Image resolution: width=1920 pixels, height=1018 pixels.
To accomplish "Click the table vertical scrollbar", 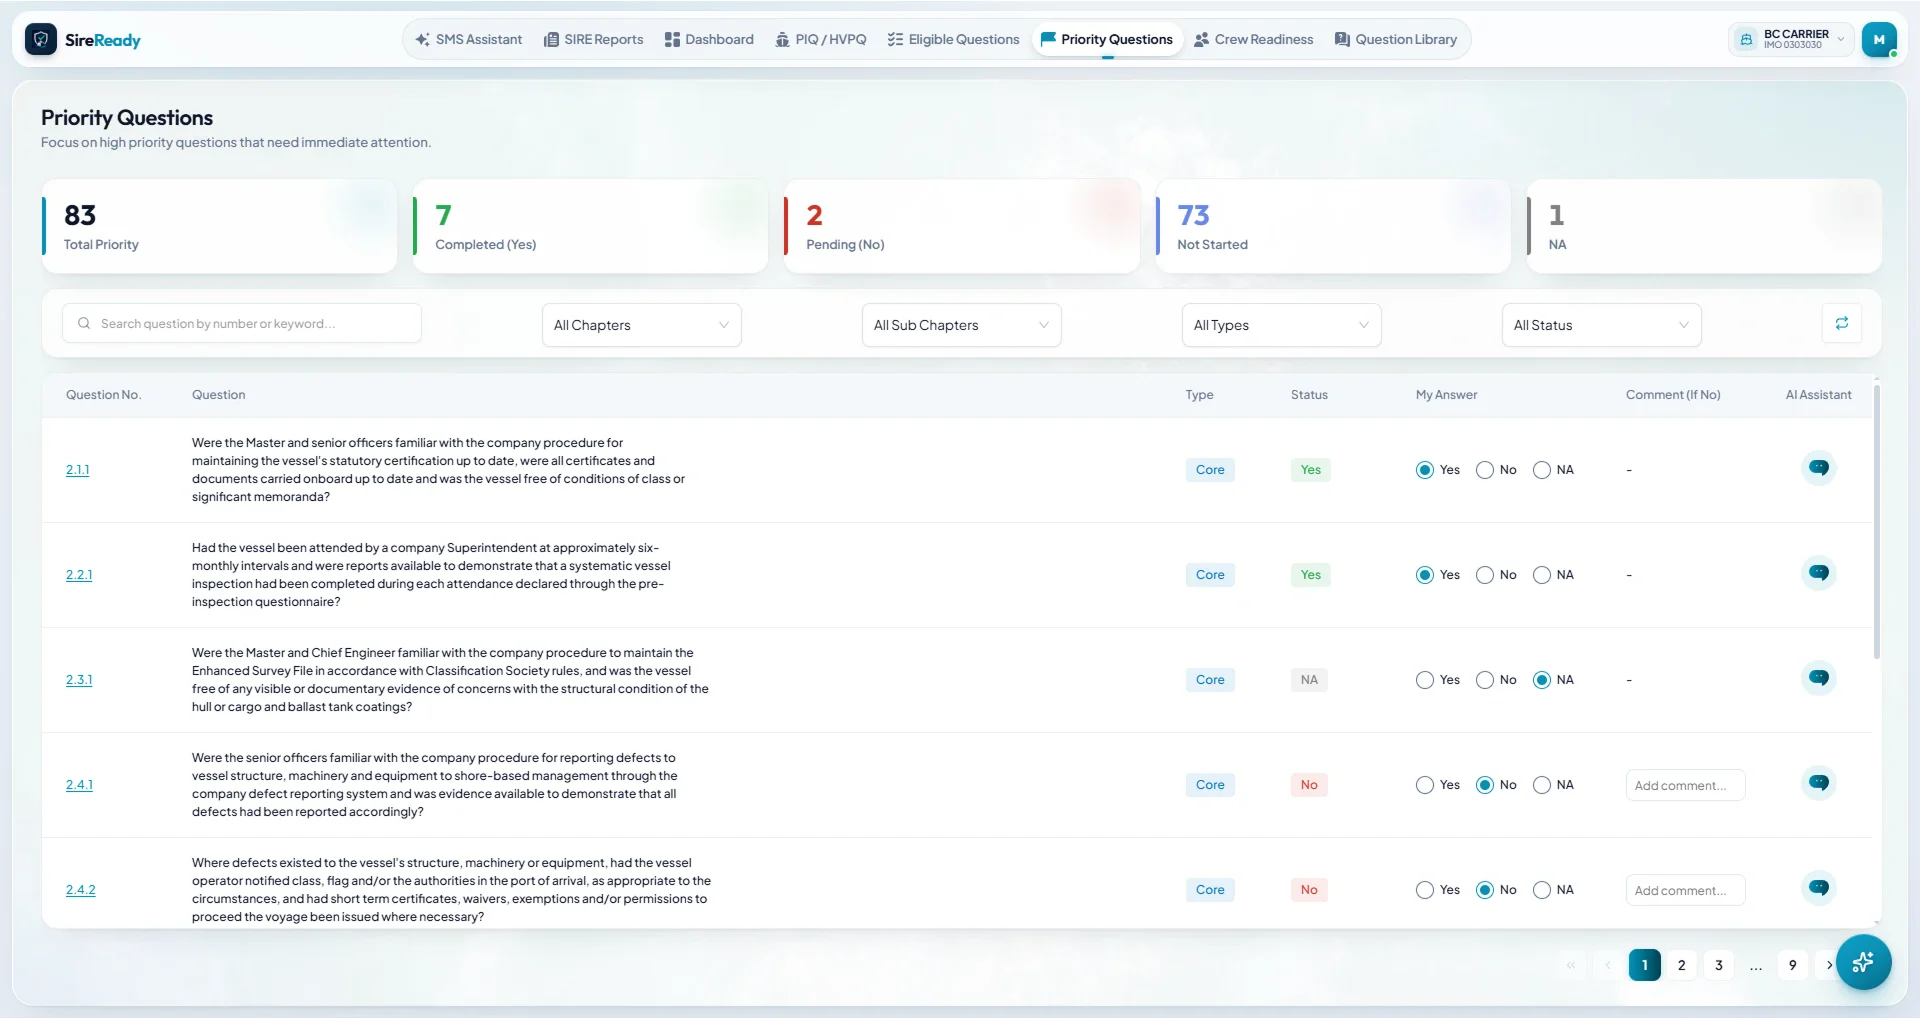I will tap(1876, 522).
